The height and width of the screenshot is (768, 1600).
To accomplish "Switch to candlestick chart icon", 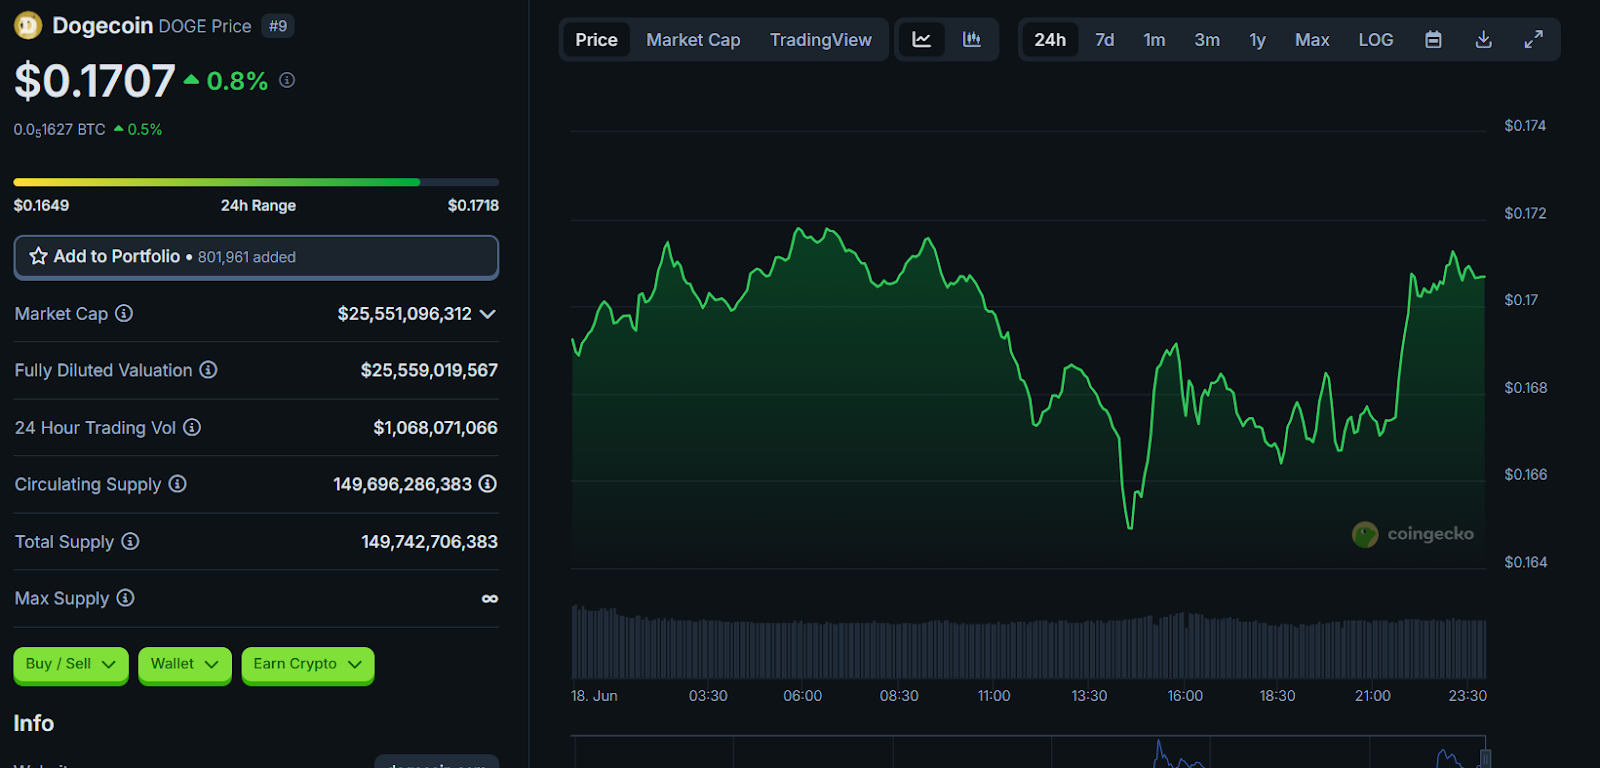I will pyautogui.click(x=971, y=40).
